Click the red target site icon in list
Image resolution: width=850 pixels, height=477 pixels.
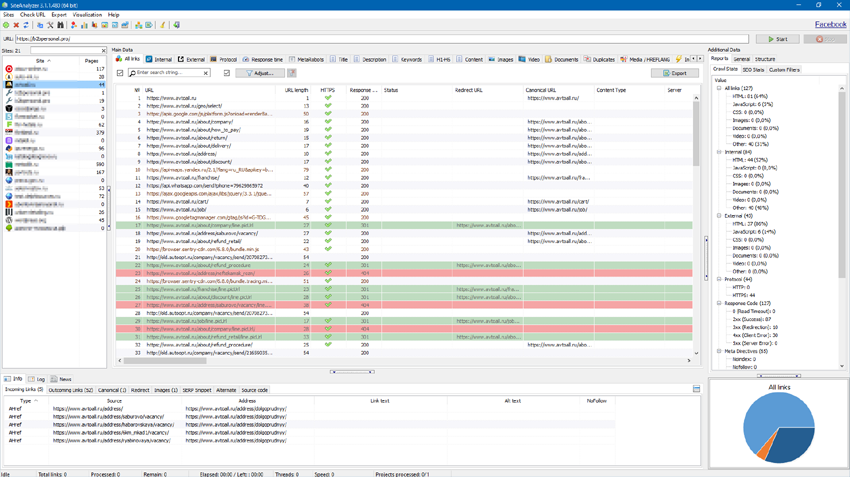[9, 69]
